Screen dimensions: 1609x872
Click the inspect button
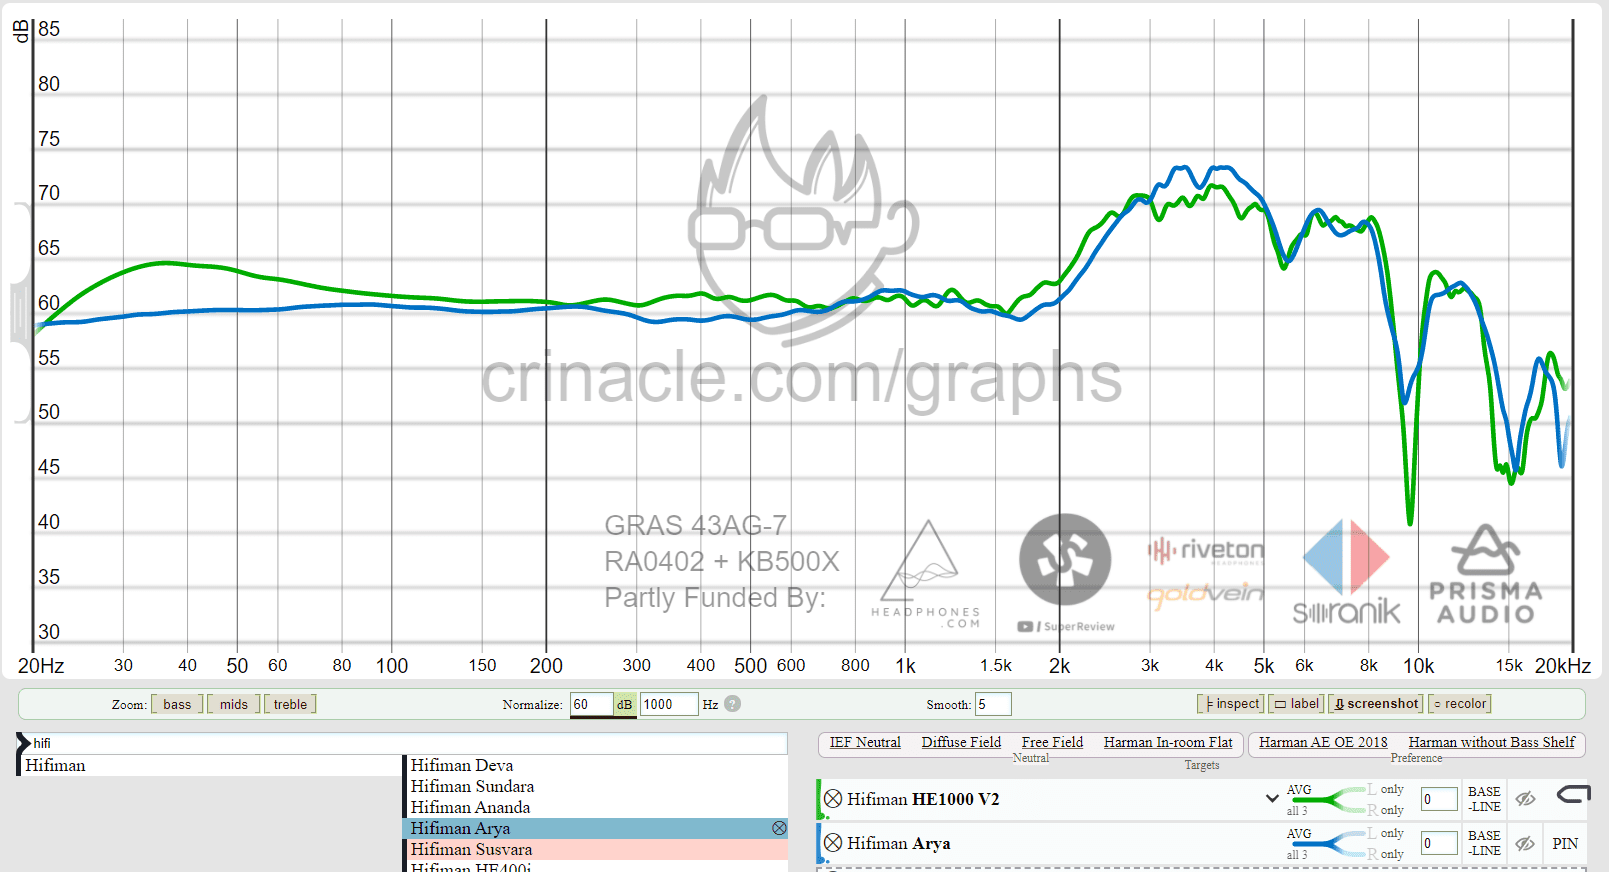coord(1231,704)
